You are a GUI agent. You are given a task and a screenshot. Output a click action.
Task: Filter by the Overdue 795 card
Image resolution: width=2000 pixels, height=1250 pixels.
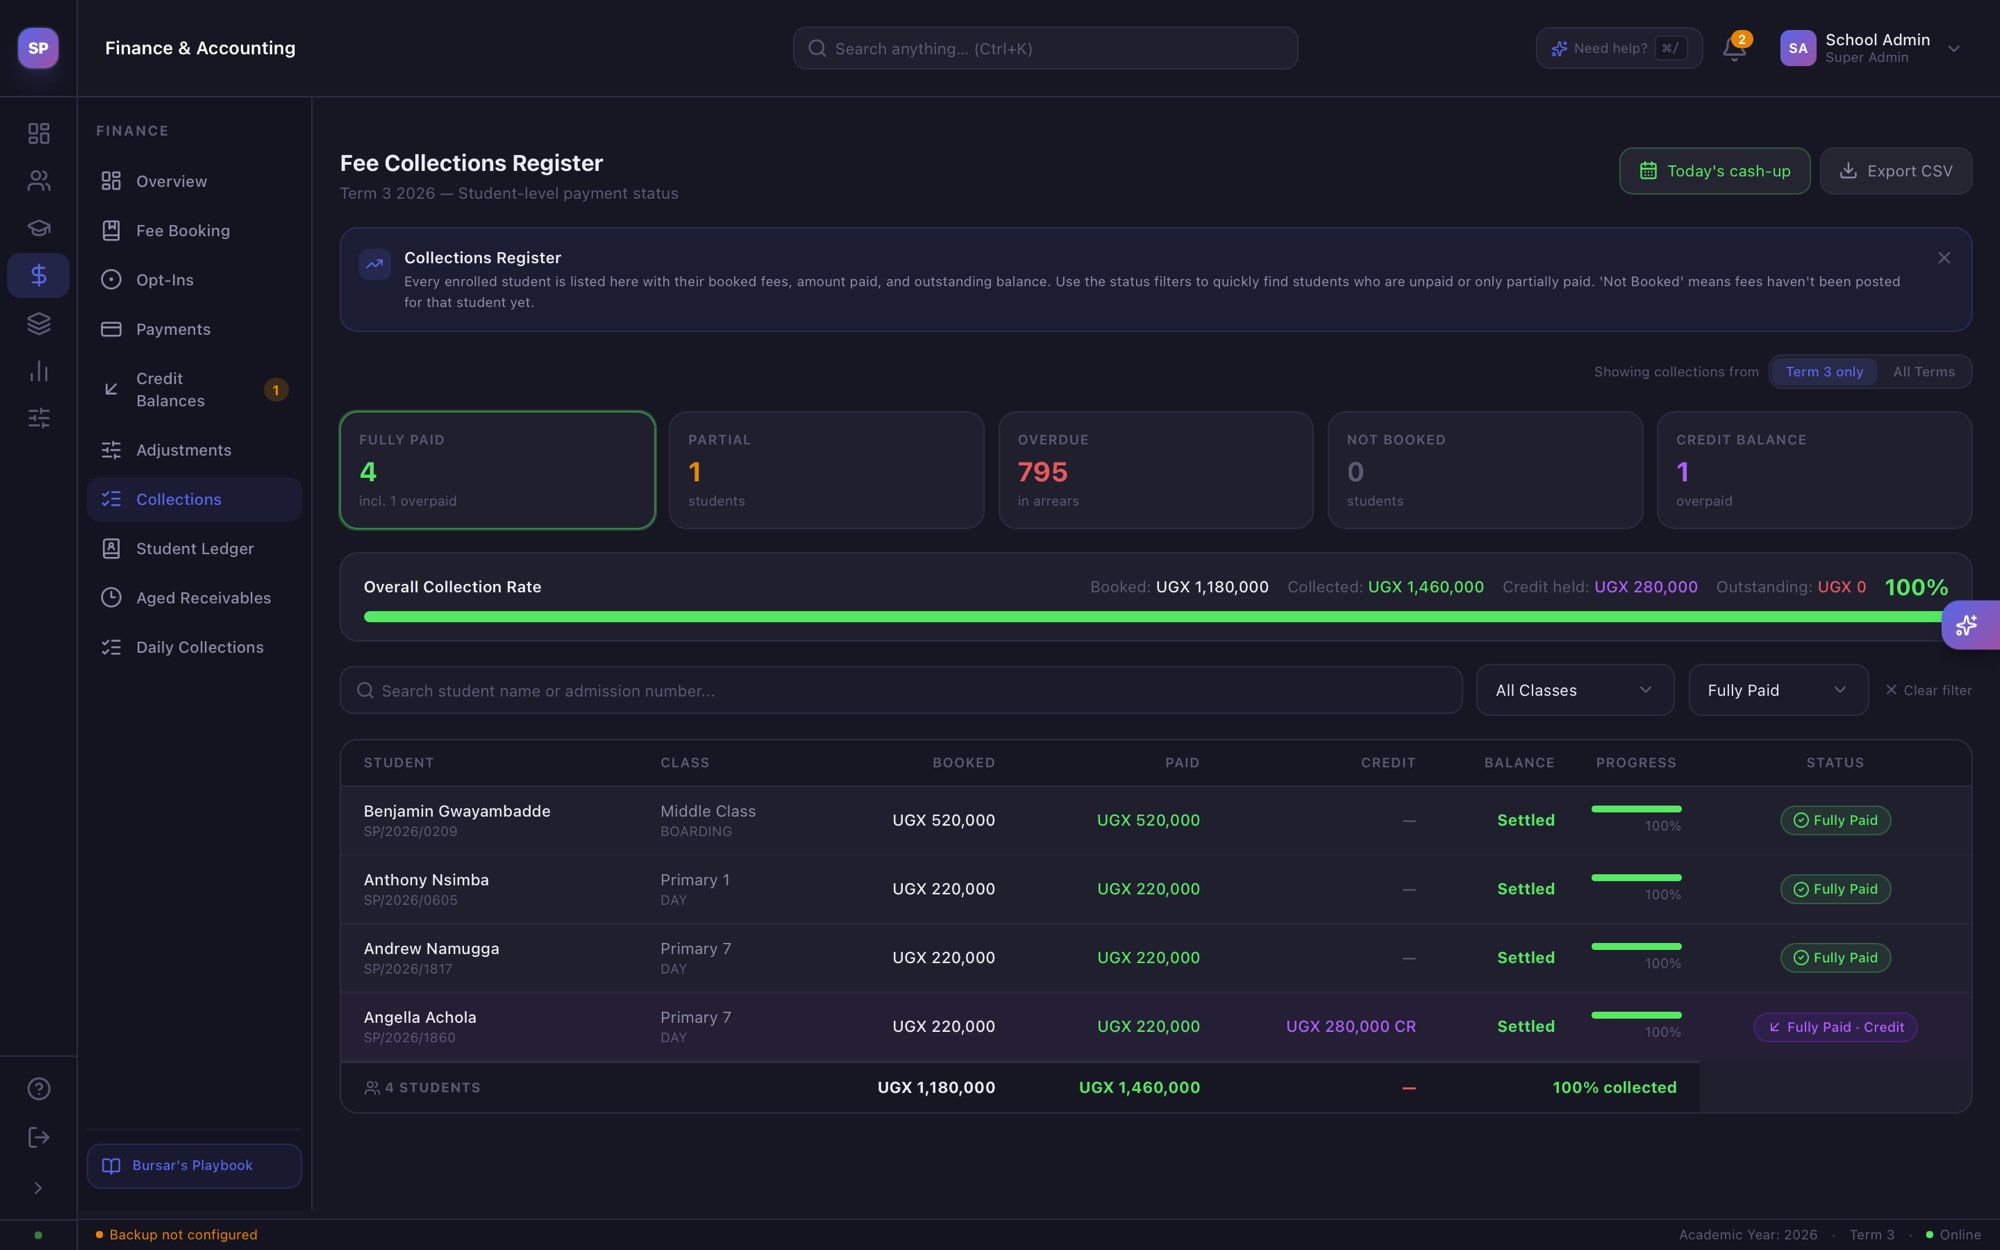(1155, 470)
